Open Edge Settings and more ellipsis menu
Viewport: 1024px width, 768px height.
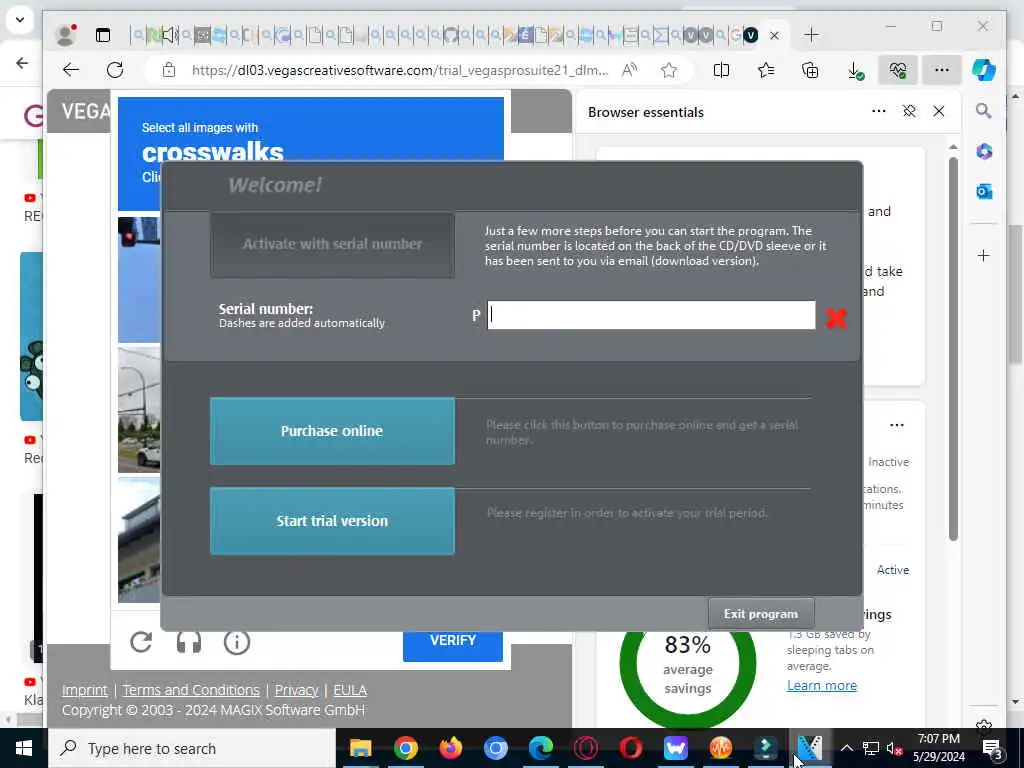(x=941, y=70)
